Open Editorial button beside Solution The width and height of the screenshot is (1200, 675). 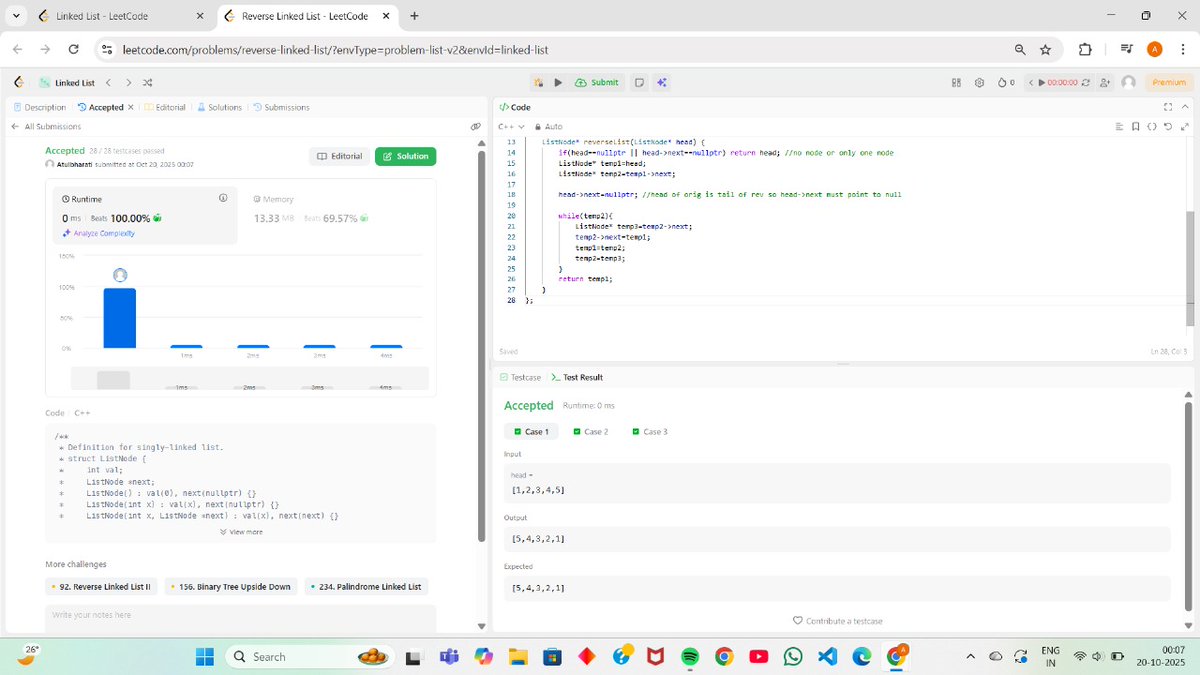[x=339, y=156]
